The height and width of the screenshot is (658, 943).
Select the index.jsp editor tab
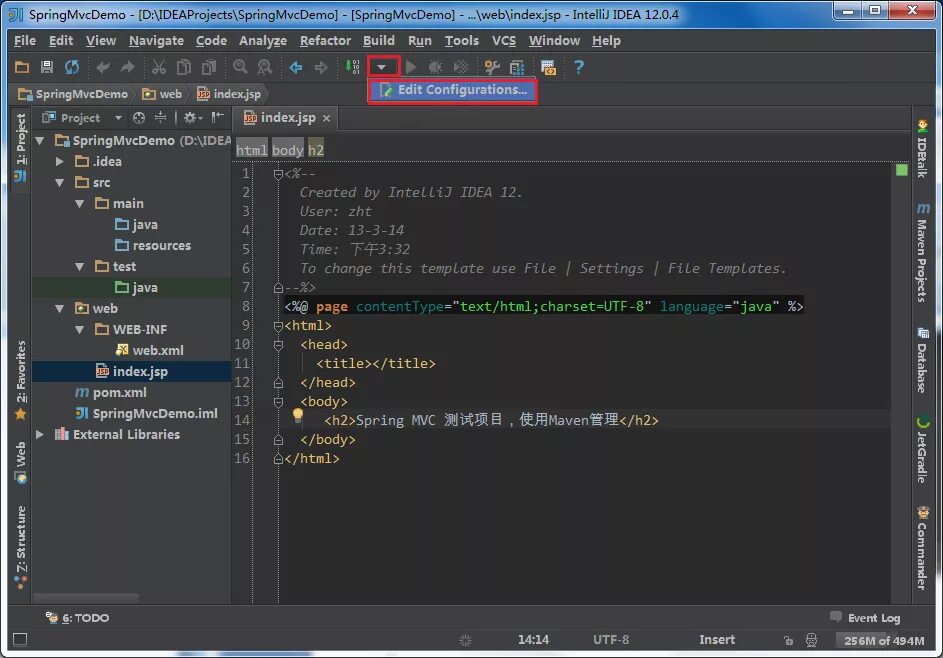pos(286,118)
